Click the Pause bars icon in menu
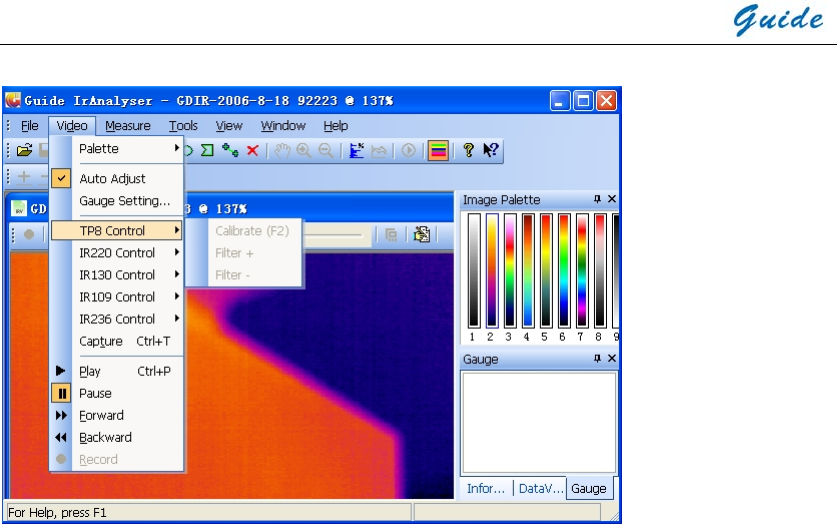Screen dimensions: 837x524 tap(61, 393)
